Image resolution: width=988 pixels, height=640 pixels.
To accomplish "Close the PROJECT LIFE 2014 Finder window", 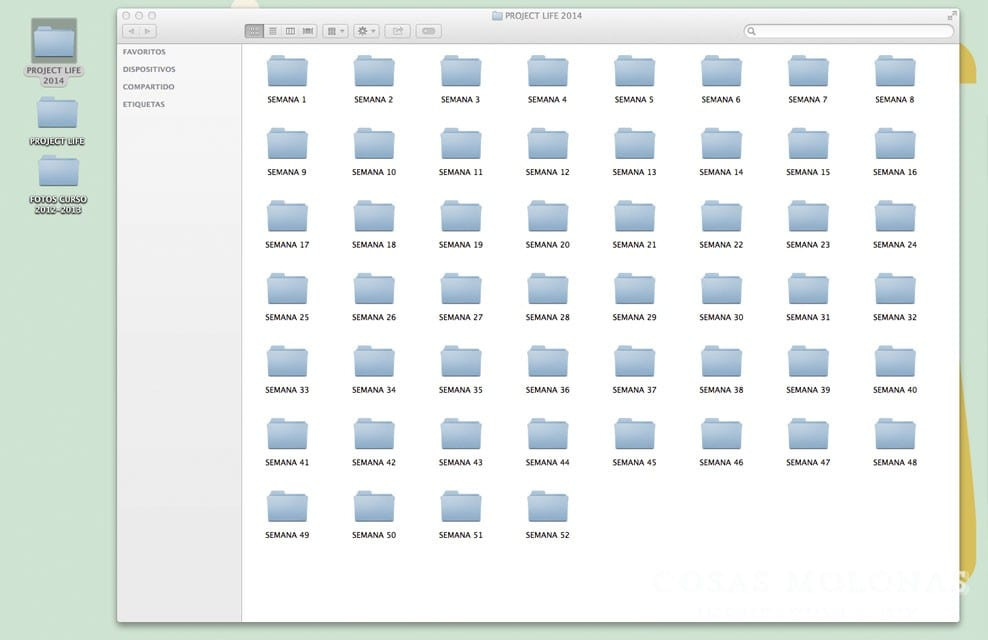I will point(126,16).
